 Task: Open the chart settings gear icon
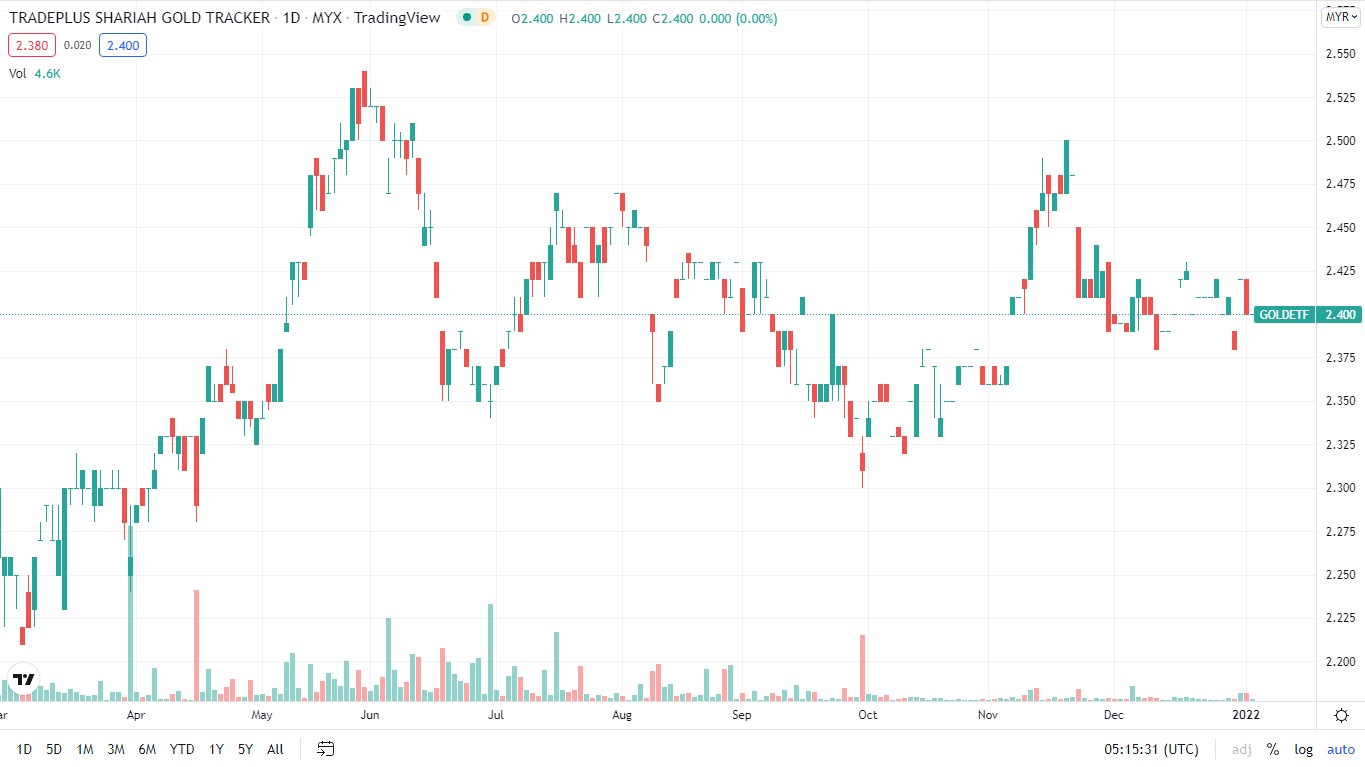coord(1341,715)
